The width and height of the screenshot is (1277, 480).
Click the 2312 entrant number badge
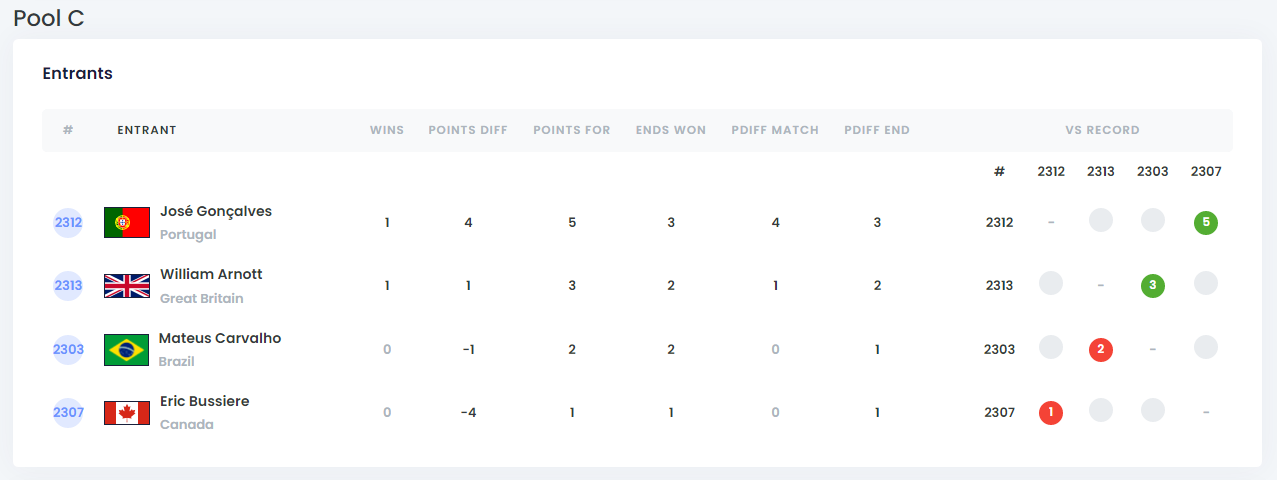coord(68,222)
